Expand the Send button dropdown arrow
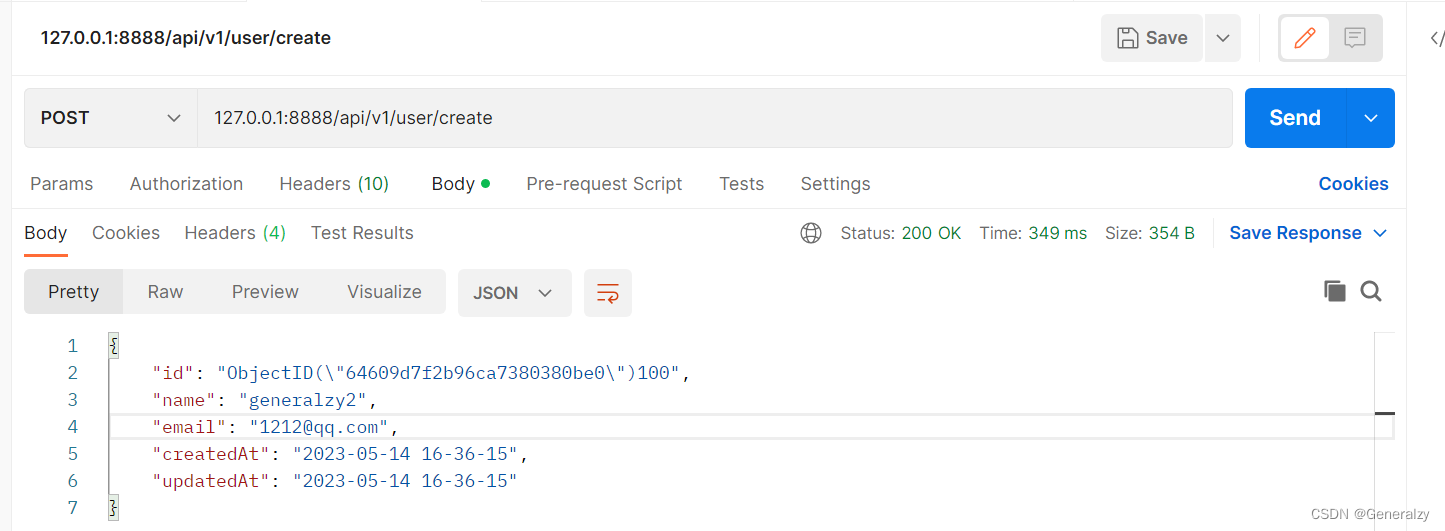The height and width of the screenshot is (531, 1445). (x=1371, y=118)
